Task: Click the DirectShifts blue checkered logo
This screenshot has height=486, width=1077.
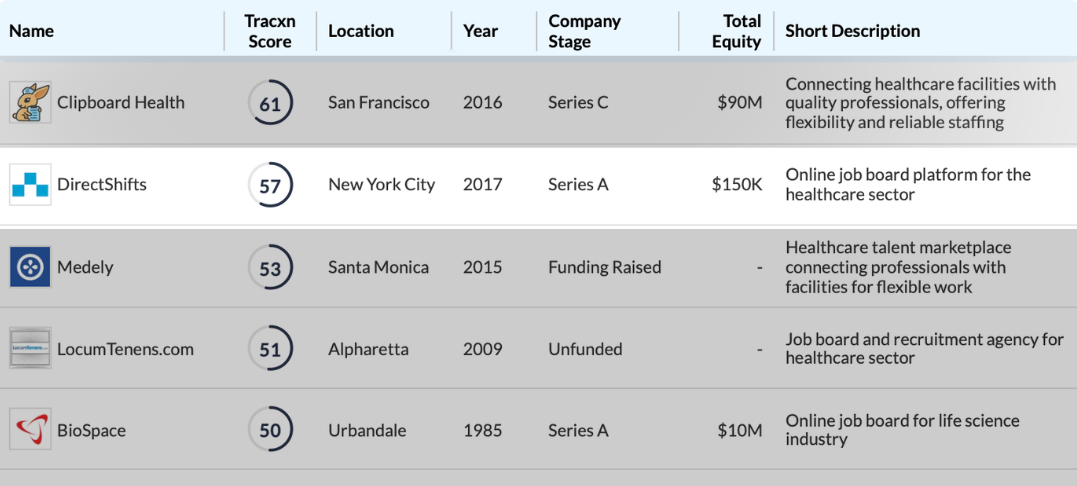Action: point(30,185)
